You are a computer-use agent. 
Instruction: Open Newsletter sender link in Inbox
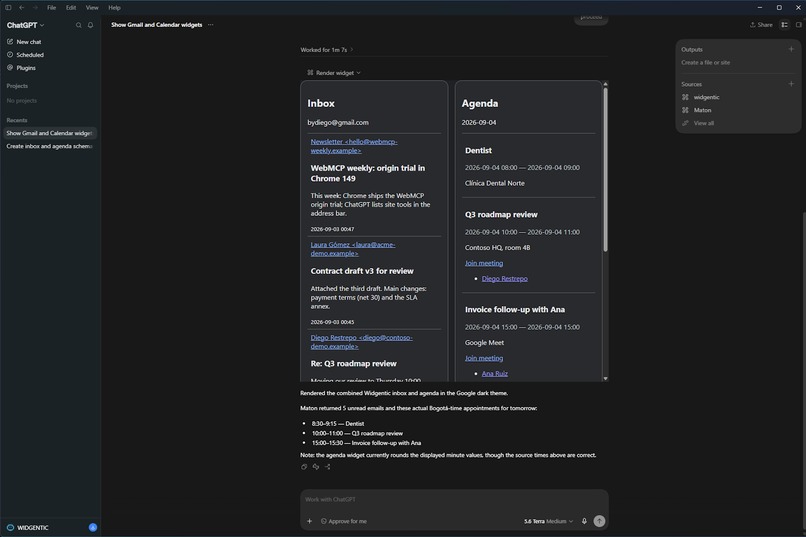pos(354,146)
